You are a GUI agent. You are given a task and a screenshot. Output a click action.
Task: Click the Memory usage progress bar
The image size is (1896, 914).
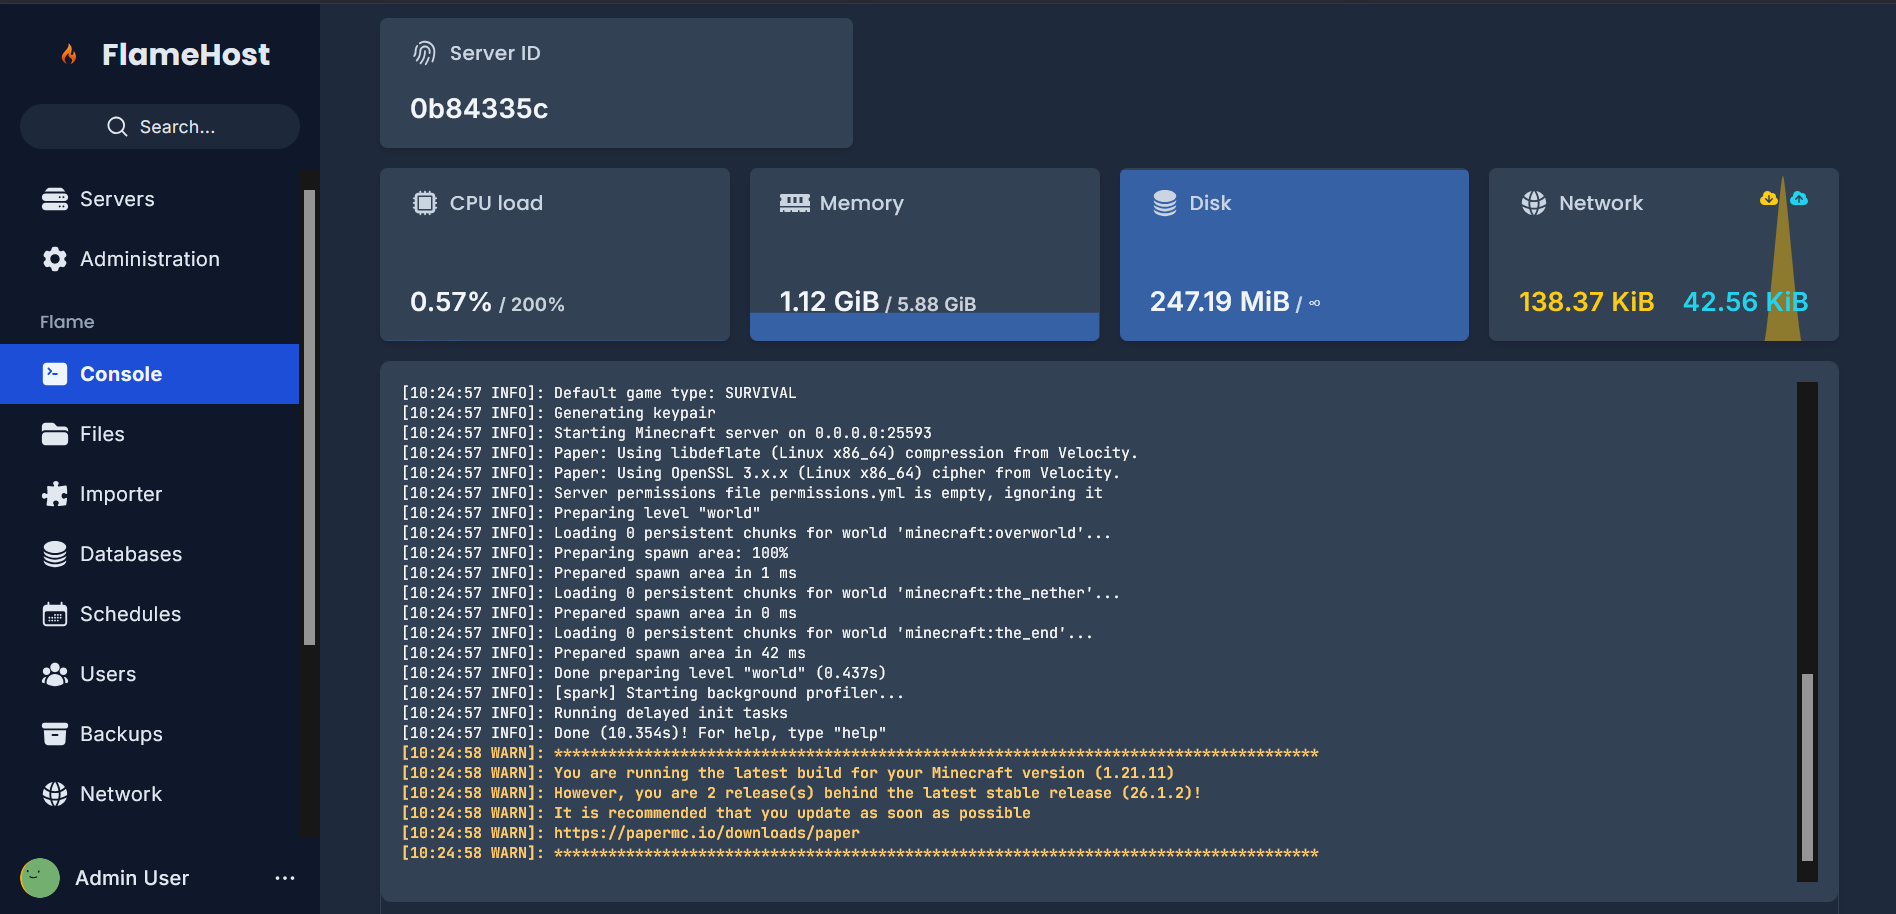(924, 327)
